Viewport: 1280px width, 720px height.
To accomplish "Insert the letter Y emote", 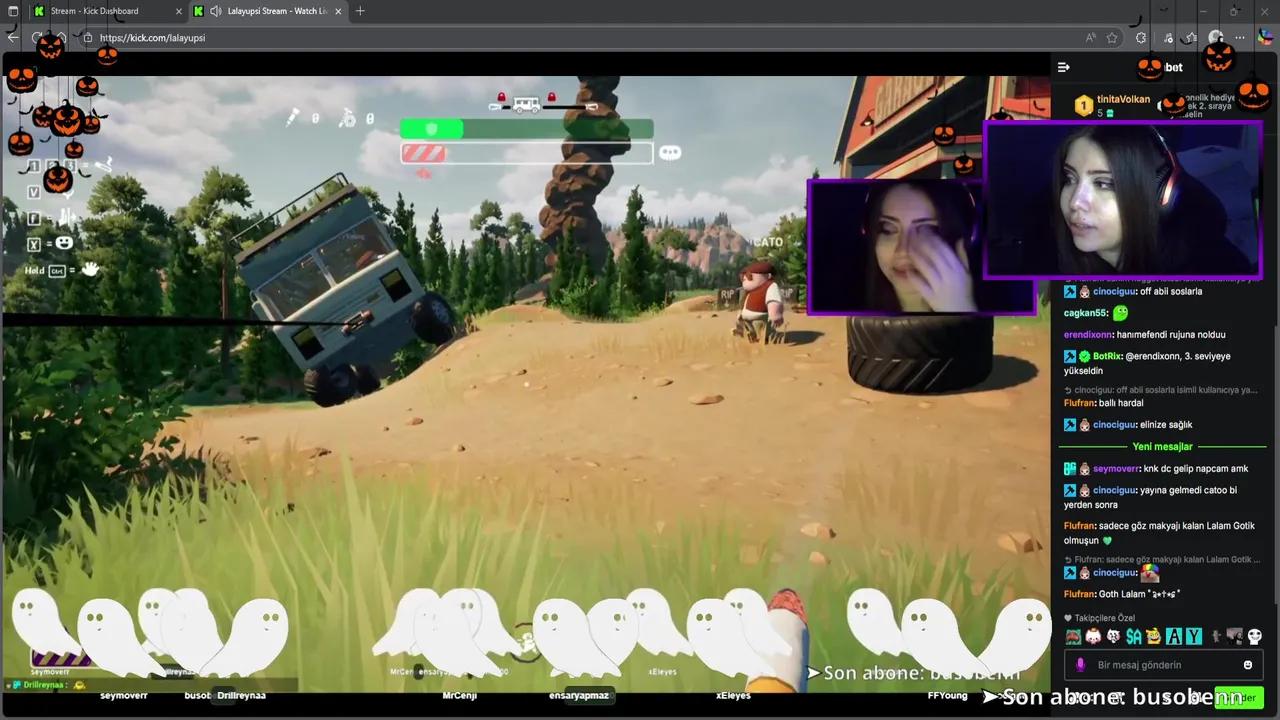I will [1194, 637].
